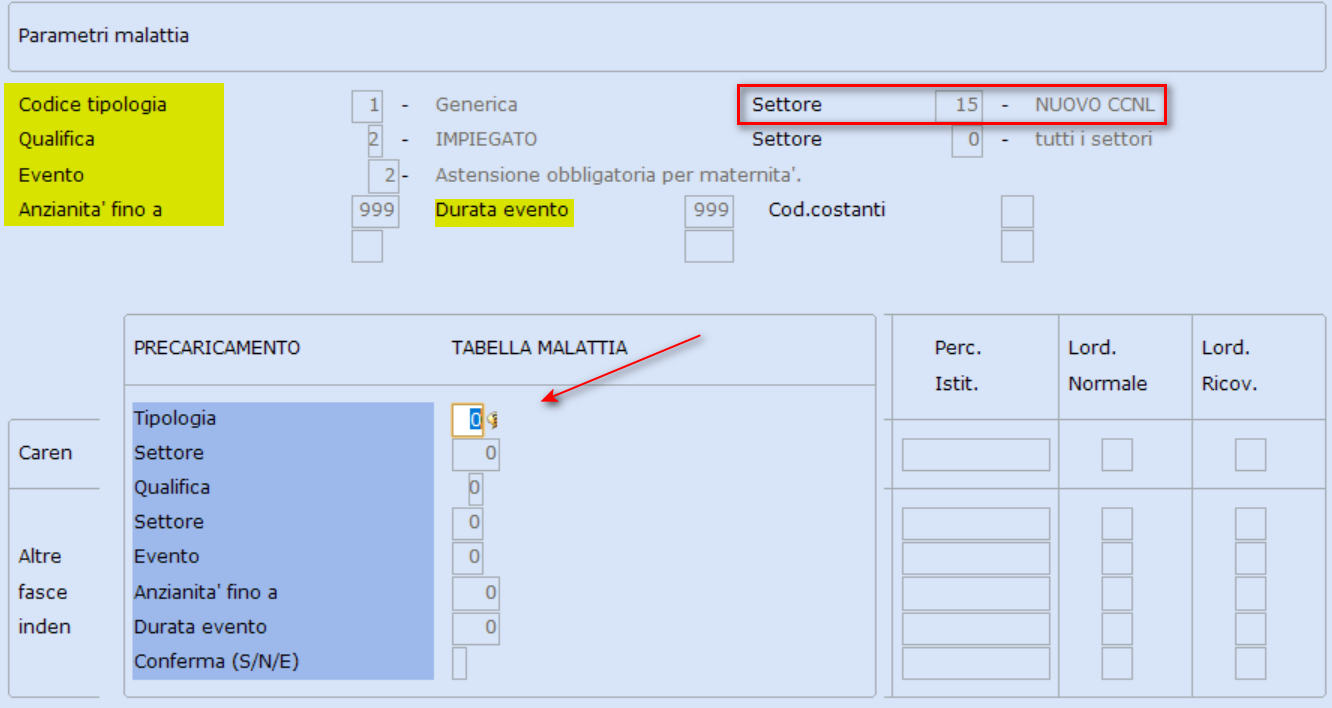Focus the Precaricamento Durata evento field
Image resolution: width=1332 pixels, height=708 pixels.
click(476, 629)
